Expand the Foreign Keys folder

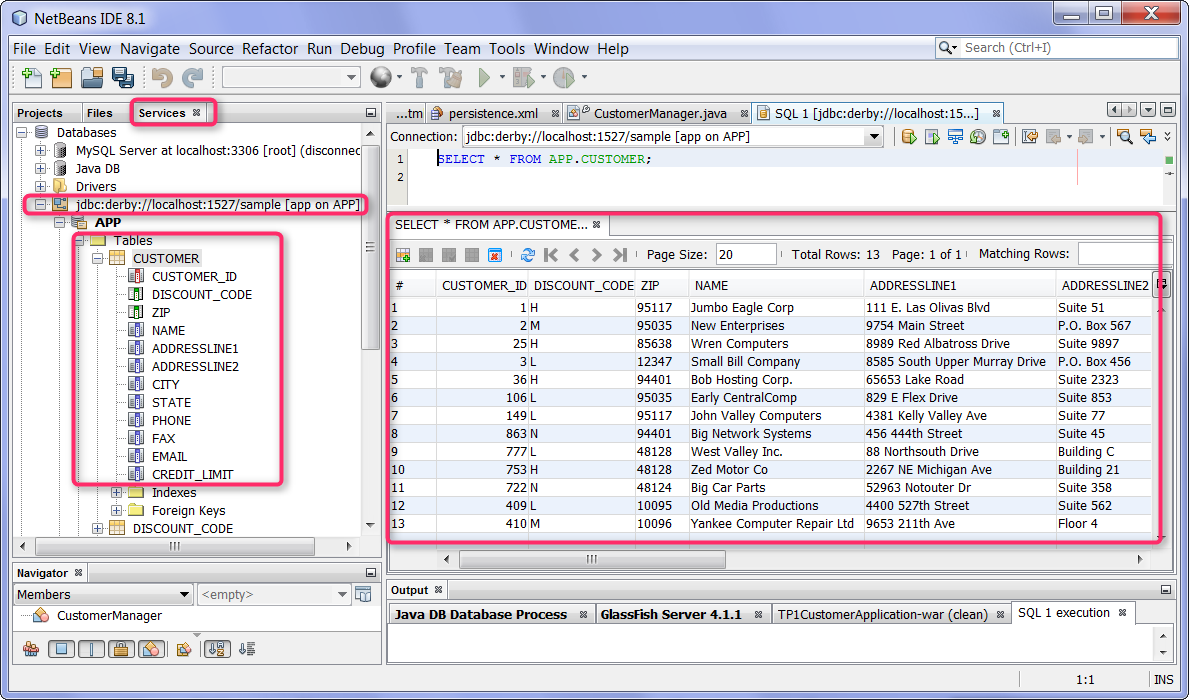click(x=117, y=510)
